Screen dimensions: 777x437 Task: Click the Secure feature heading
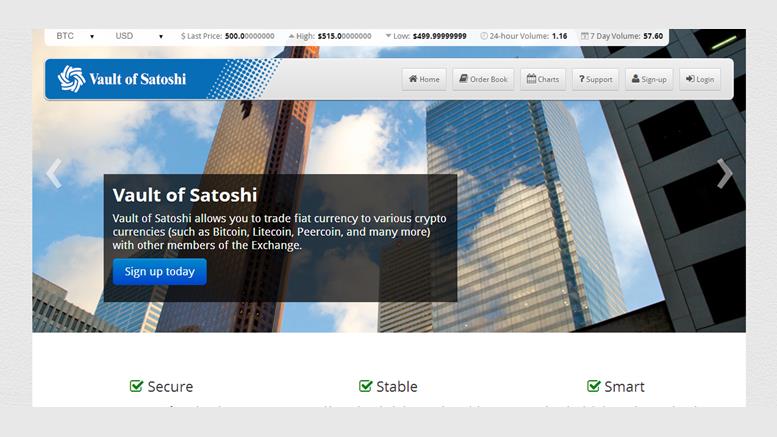[x=170, y=386]
